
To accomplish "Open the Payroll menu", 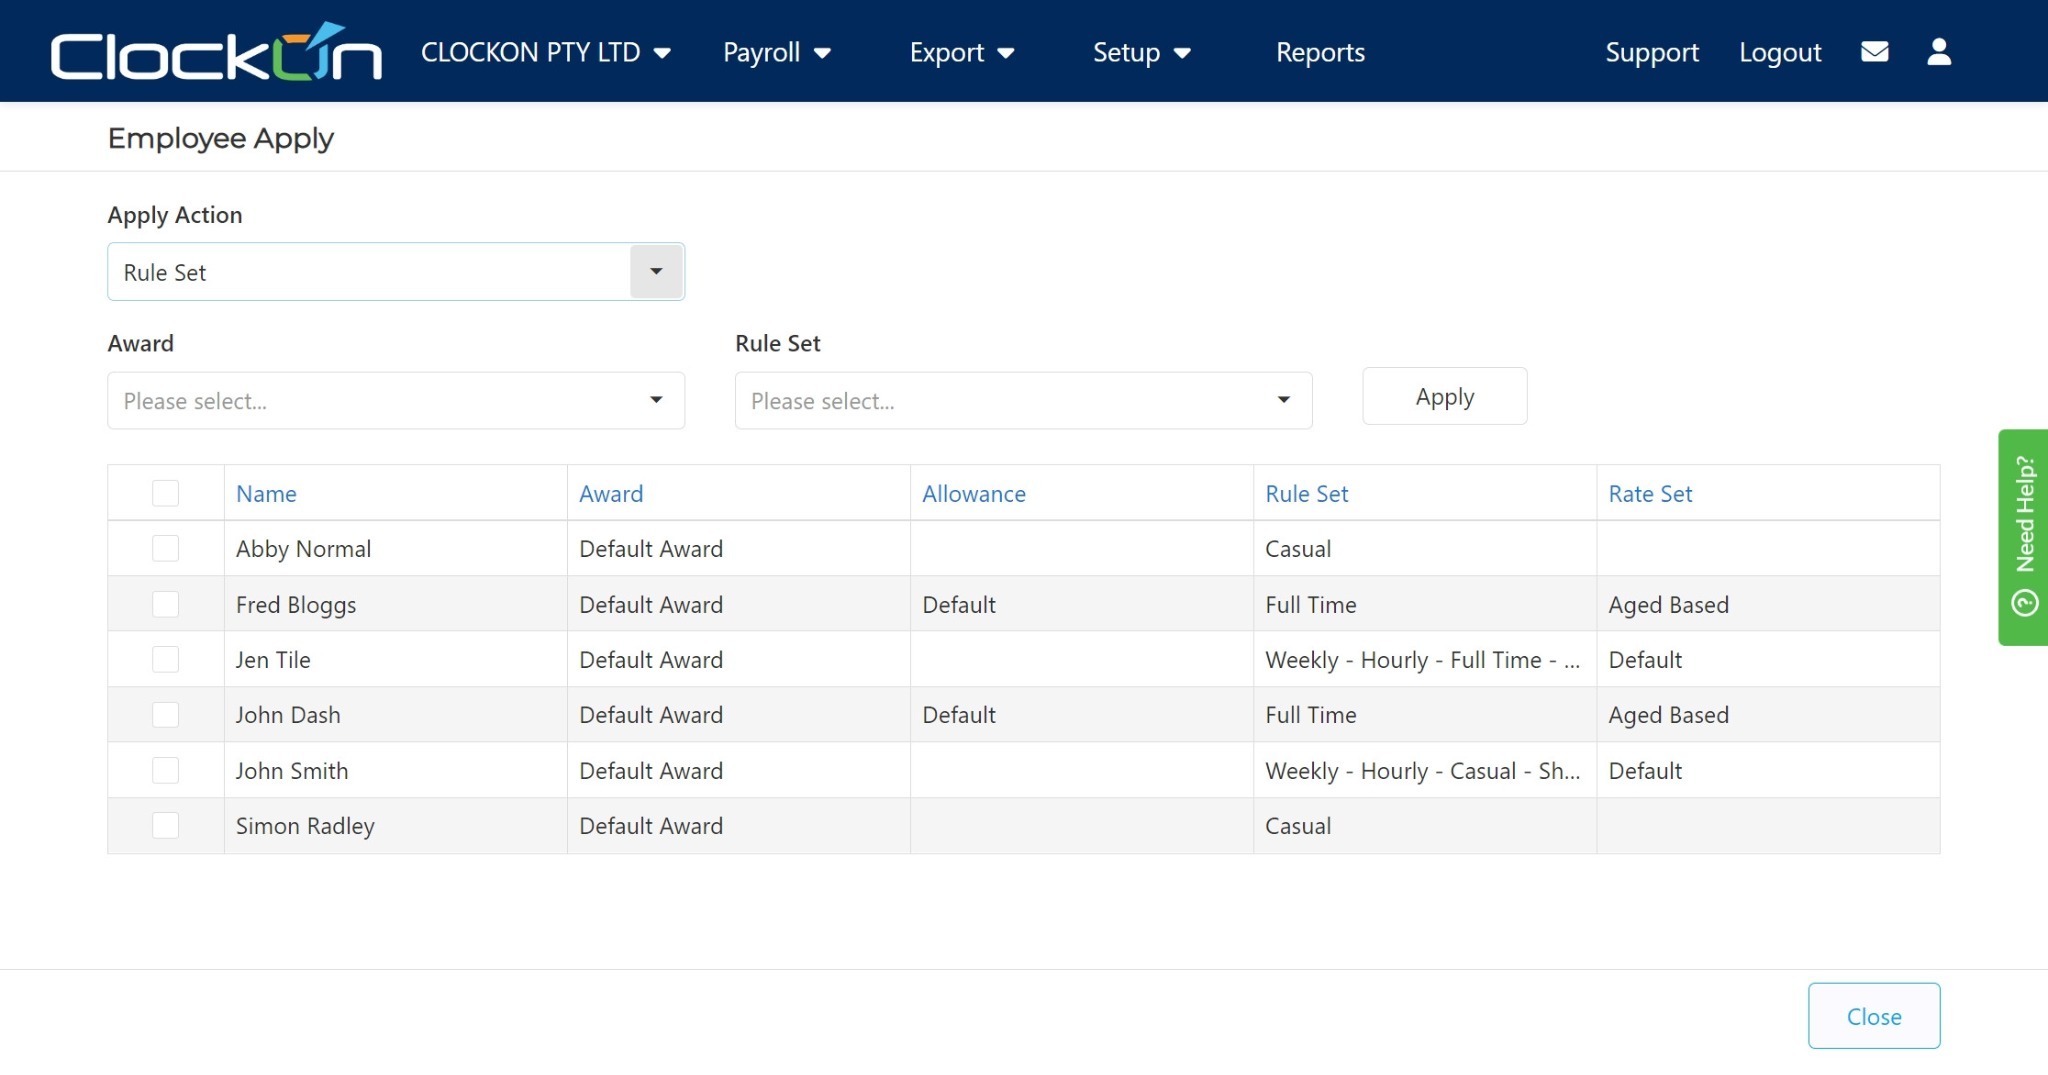I will pyautogui.click(x=776, y=52).
